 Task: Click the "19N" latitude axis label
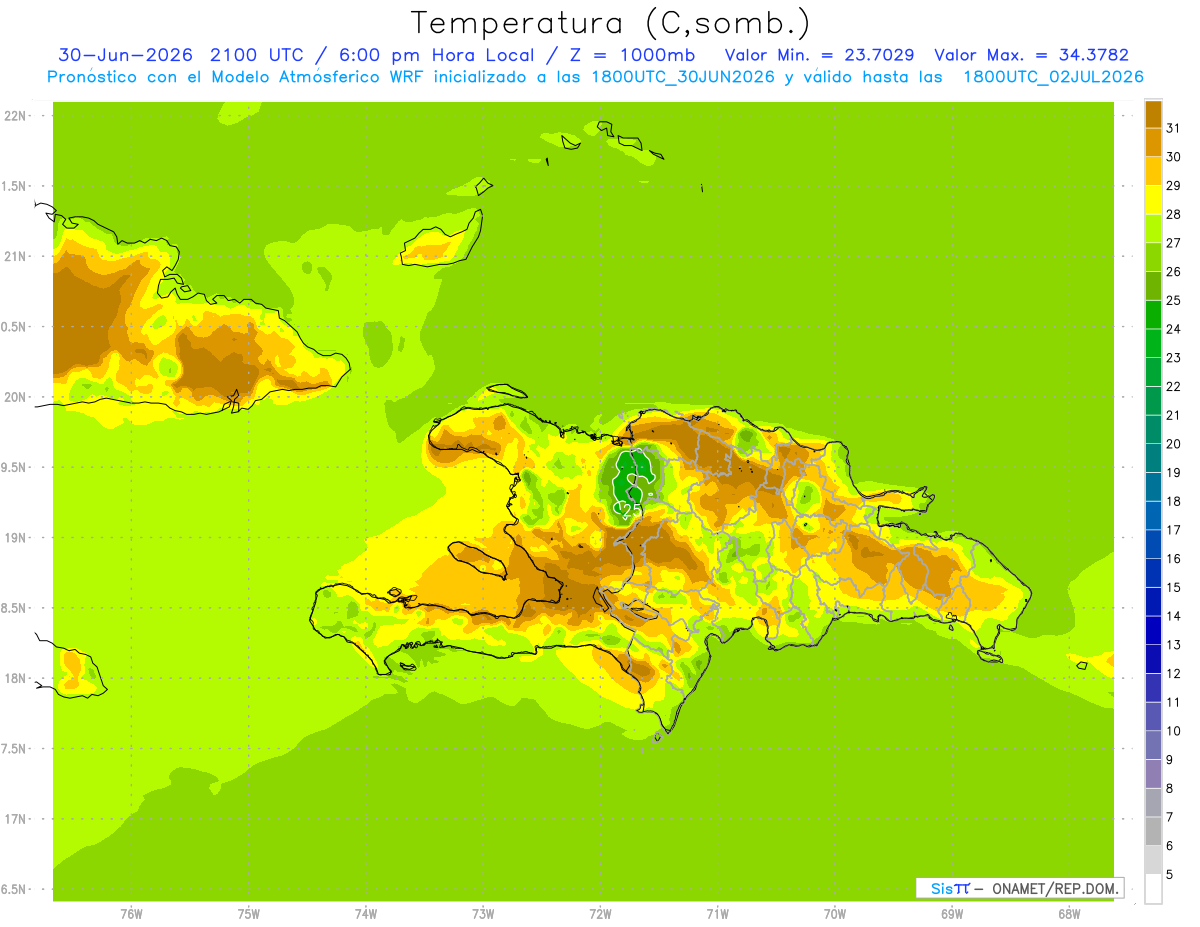pos(16,537)
